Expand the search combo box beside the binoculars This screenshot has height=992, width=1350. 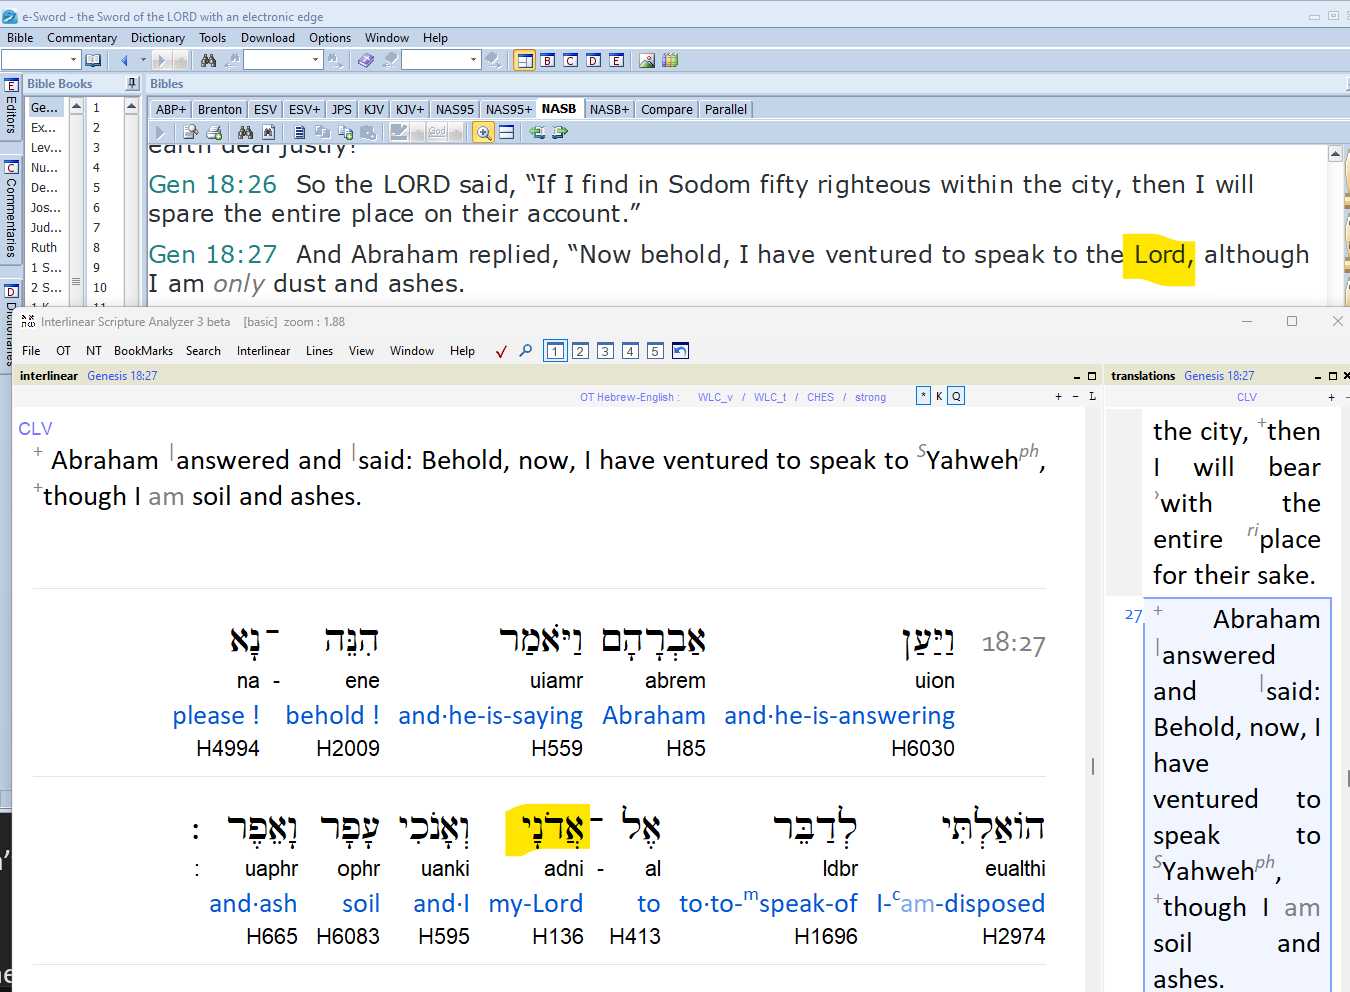[315, 60]
